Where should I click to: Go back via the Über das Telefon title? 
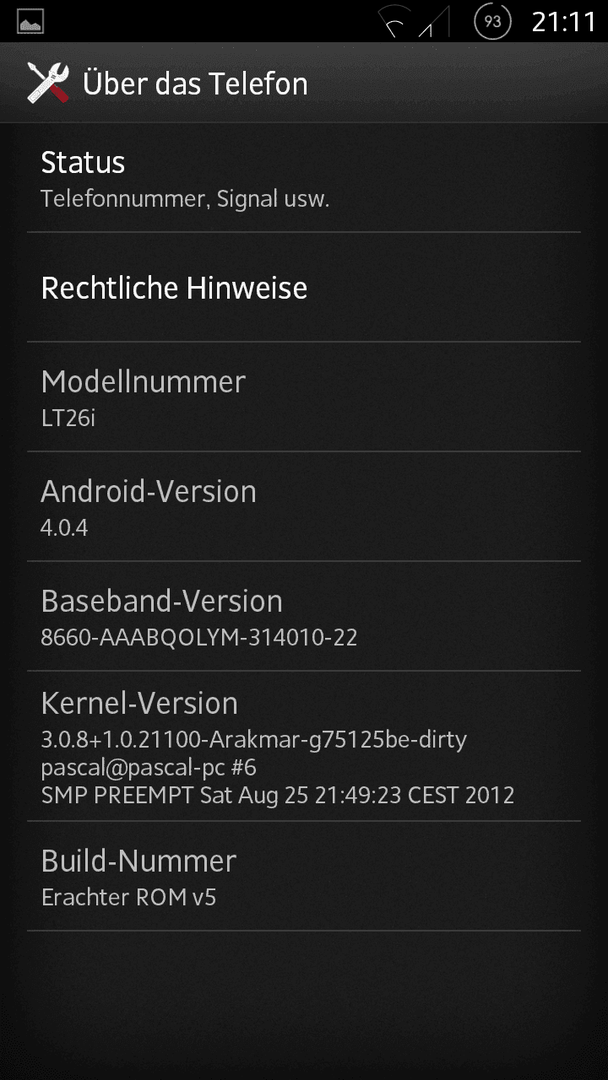195,84
